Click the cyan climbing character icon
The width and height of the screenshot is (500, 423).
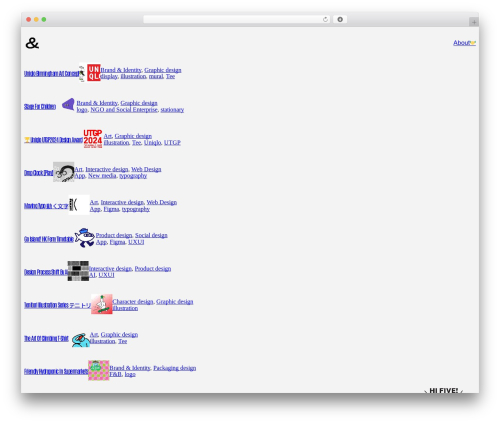point(81,339)
